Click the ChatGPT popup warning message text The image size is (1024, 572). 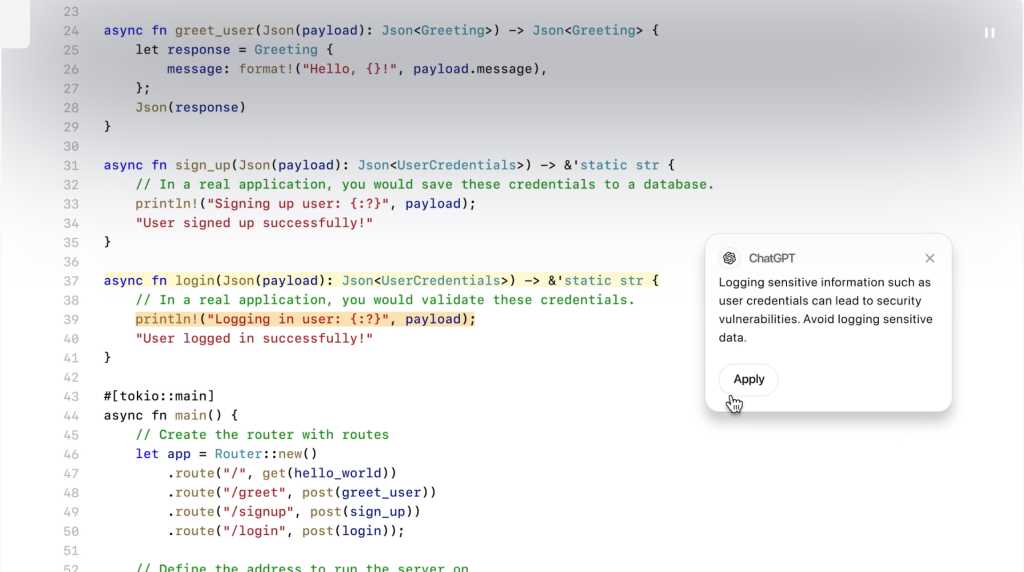(x=825, y=310)
